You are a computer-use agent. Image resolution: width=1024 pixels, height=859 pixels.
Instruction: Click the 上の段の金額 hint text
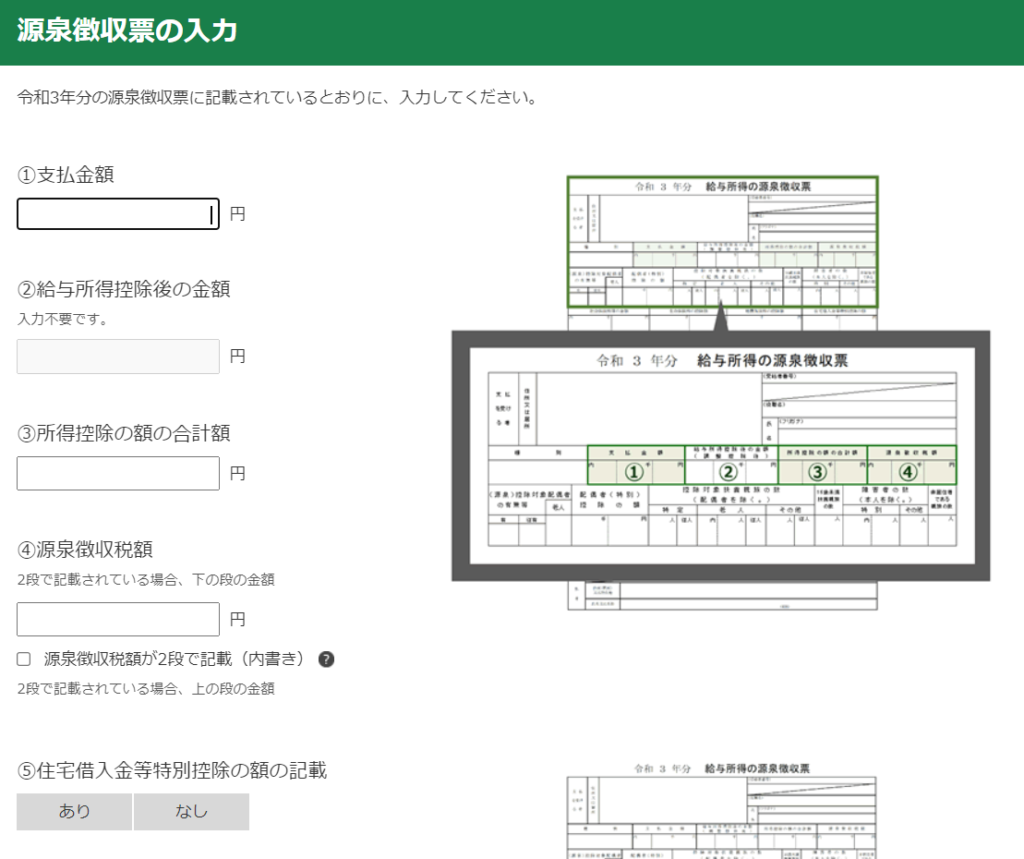(146, 689)
